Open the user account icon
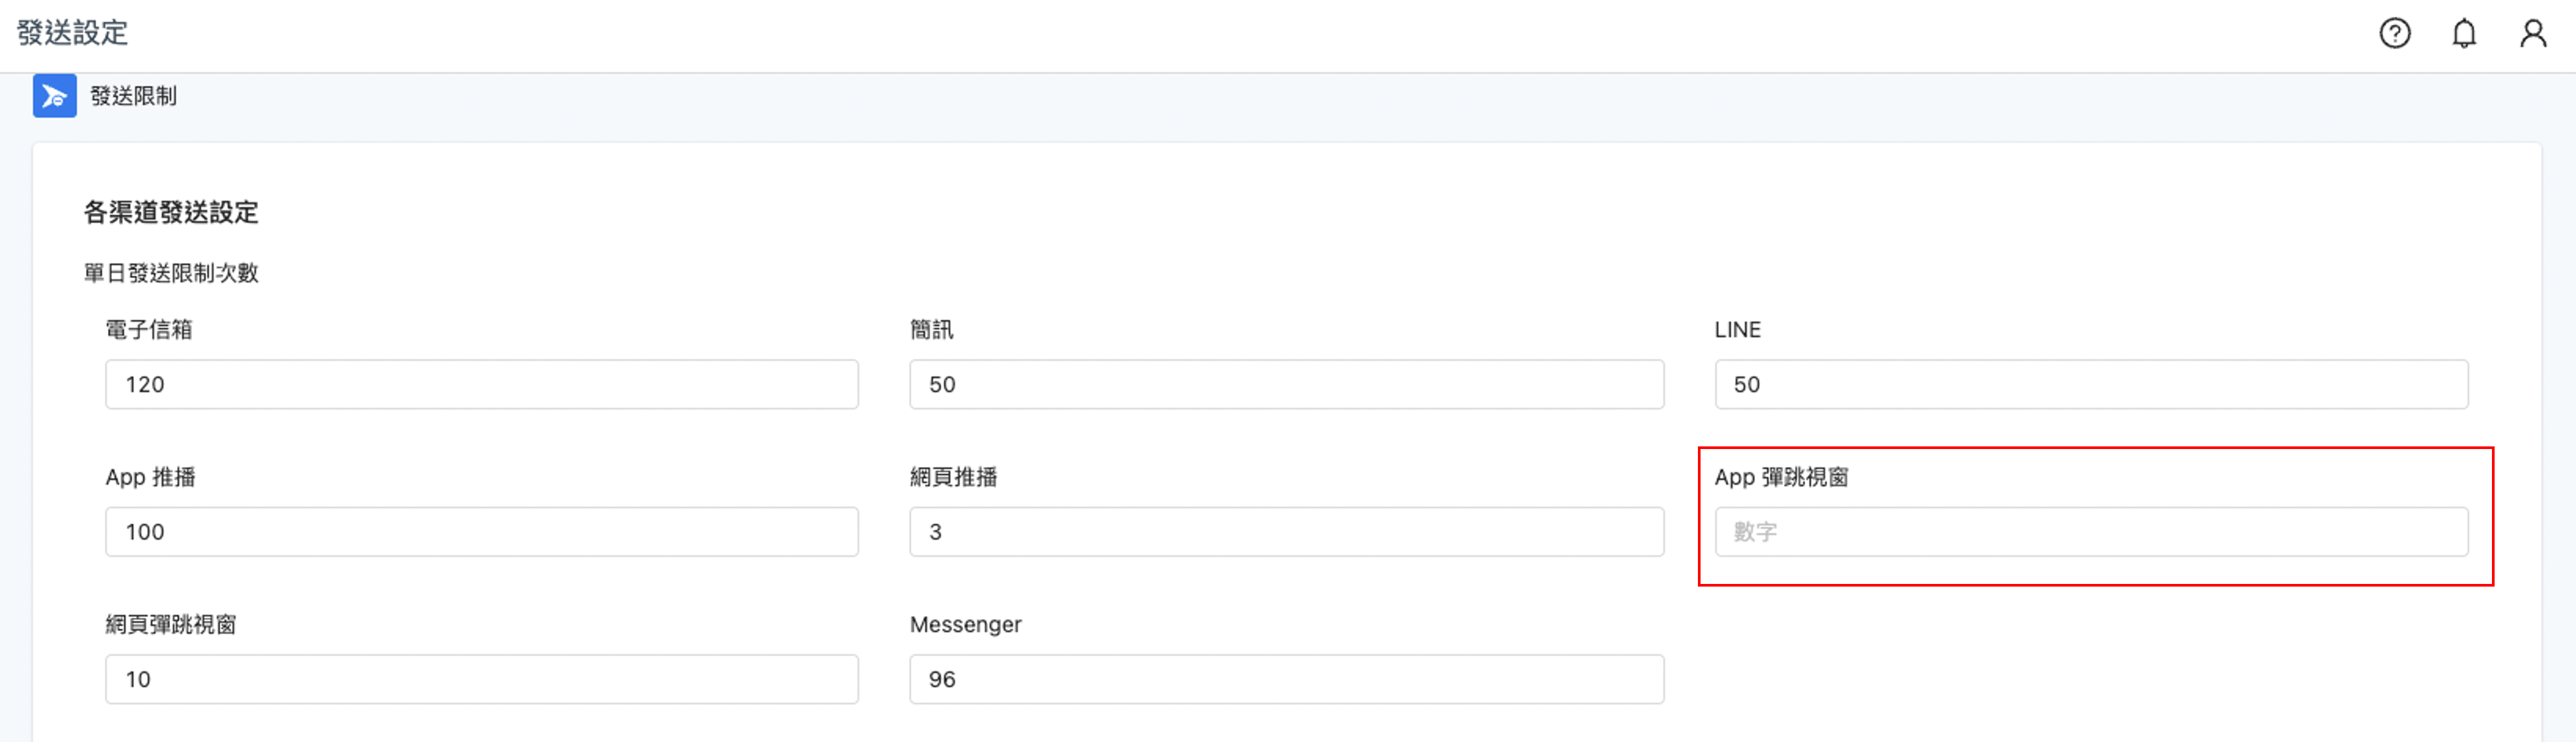The image size is (2576, 742). [2533, 33]
